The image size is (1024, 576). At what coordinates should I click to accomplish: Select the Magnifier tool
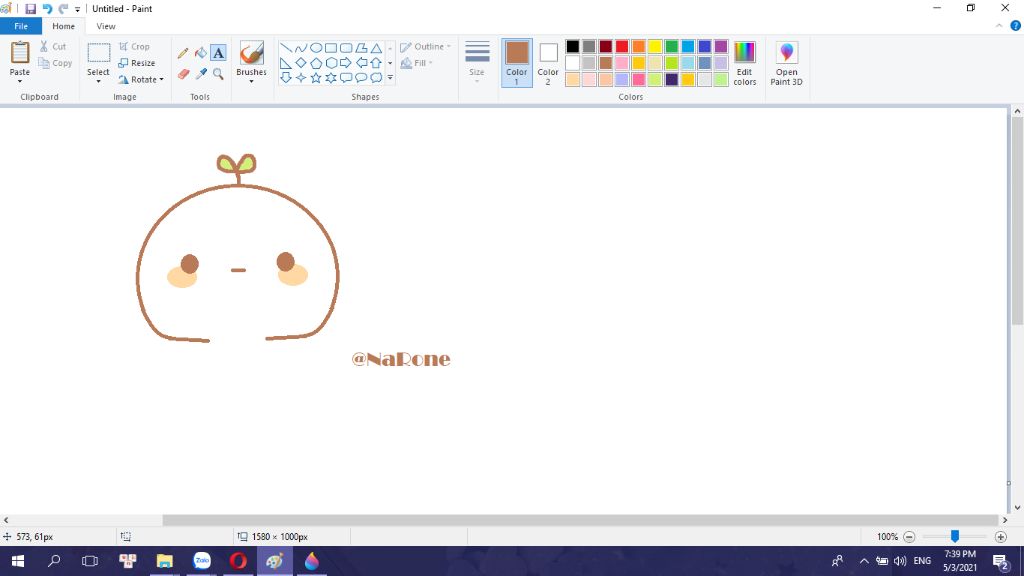tap(218, 74)
